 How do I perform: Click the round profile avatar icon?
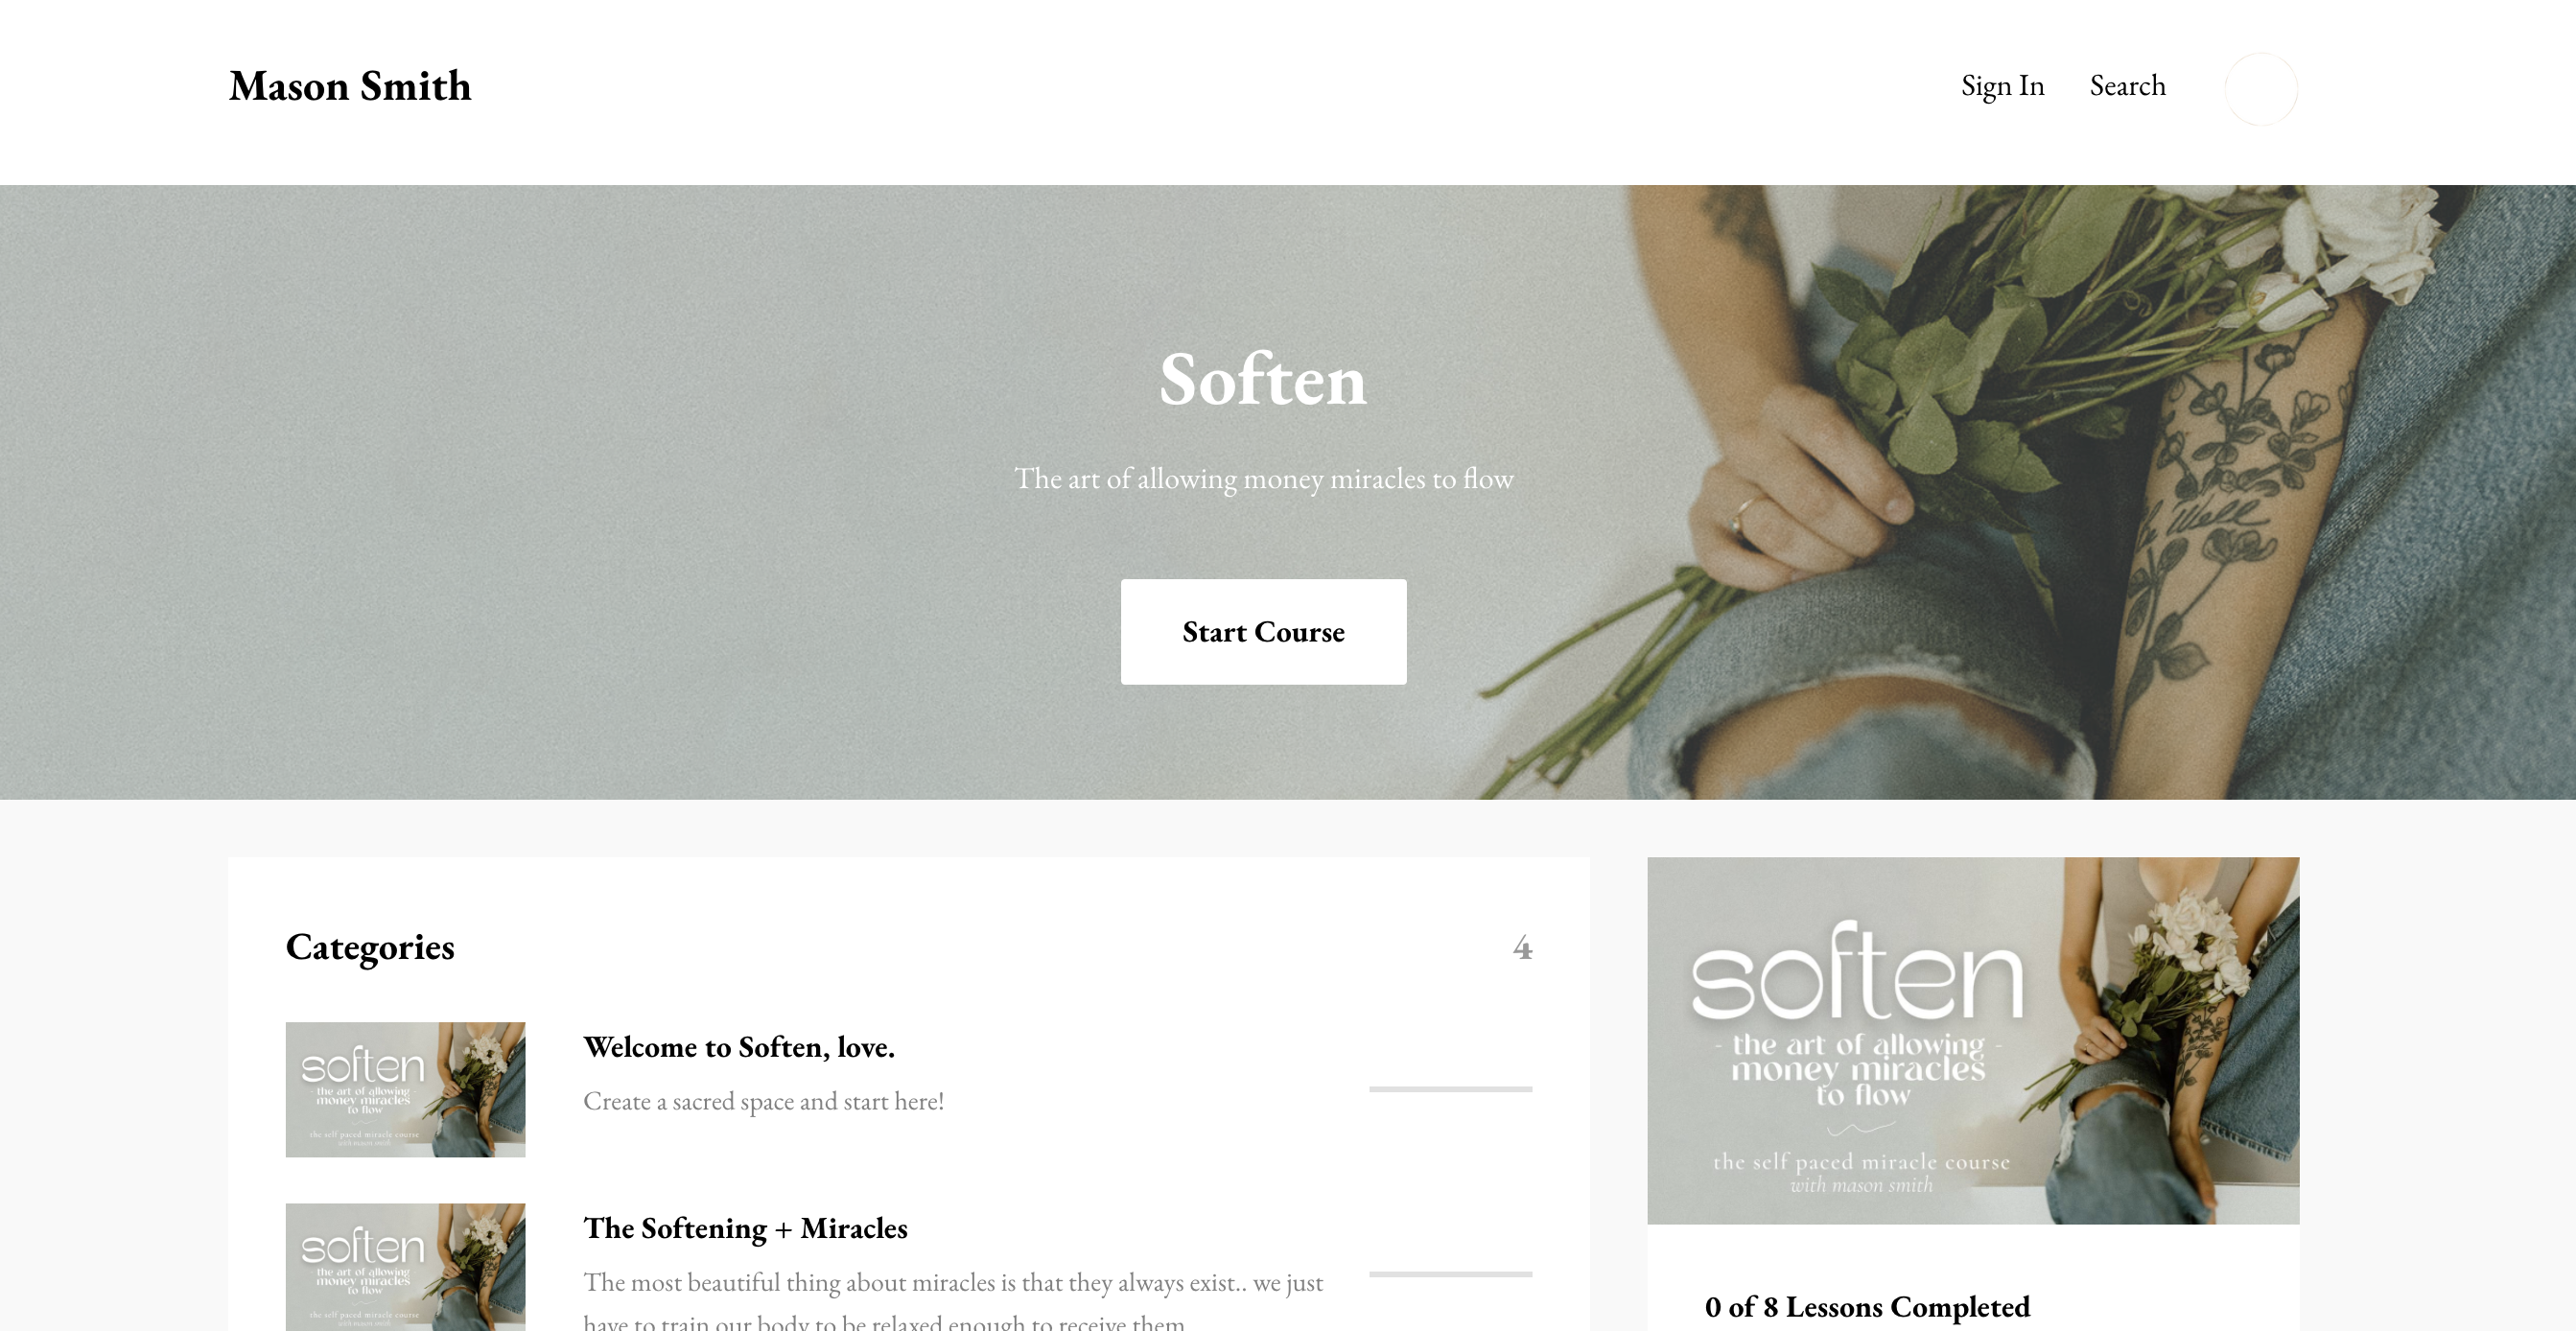coord(2260,89)
